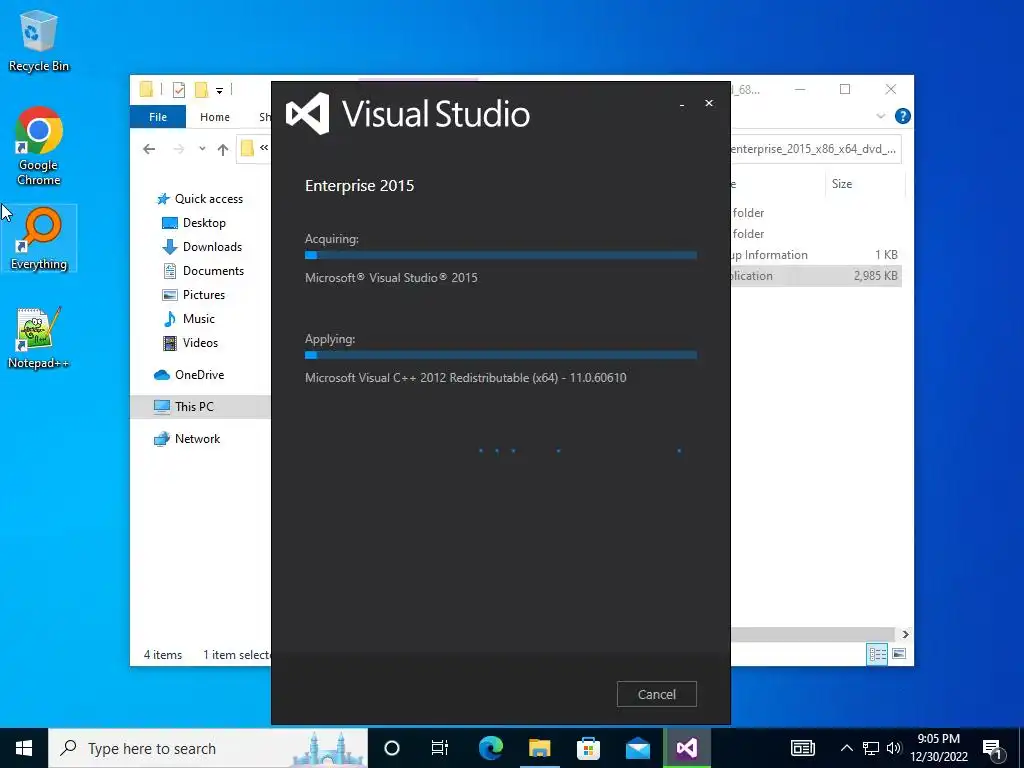Image resolution: width=1024 pixels, height=768 pixels.
Task: Select Network in the navigation pane
Action: point(187,439)
